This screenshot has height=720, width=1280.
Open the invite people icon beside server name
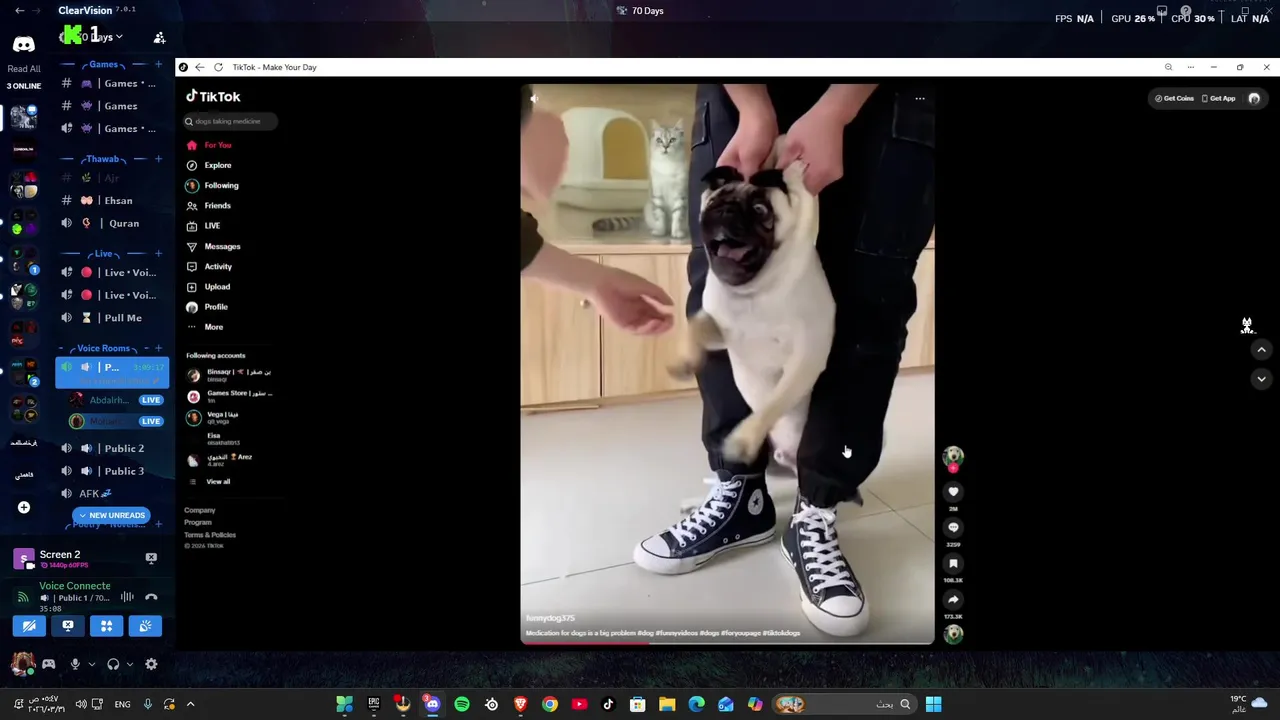click(x=159, y=38)
